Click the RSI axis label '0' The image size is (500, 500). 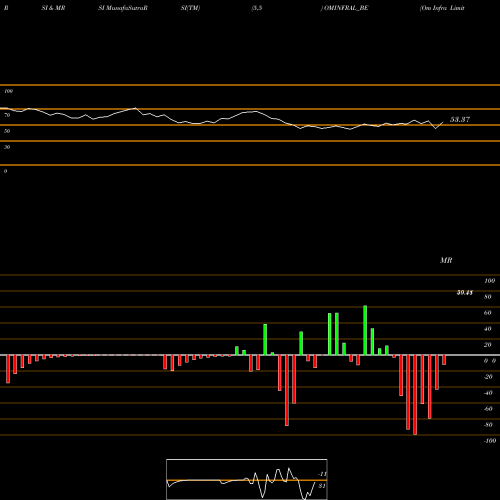point(5,171)
